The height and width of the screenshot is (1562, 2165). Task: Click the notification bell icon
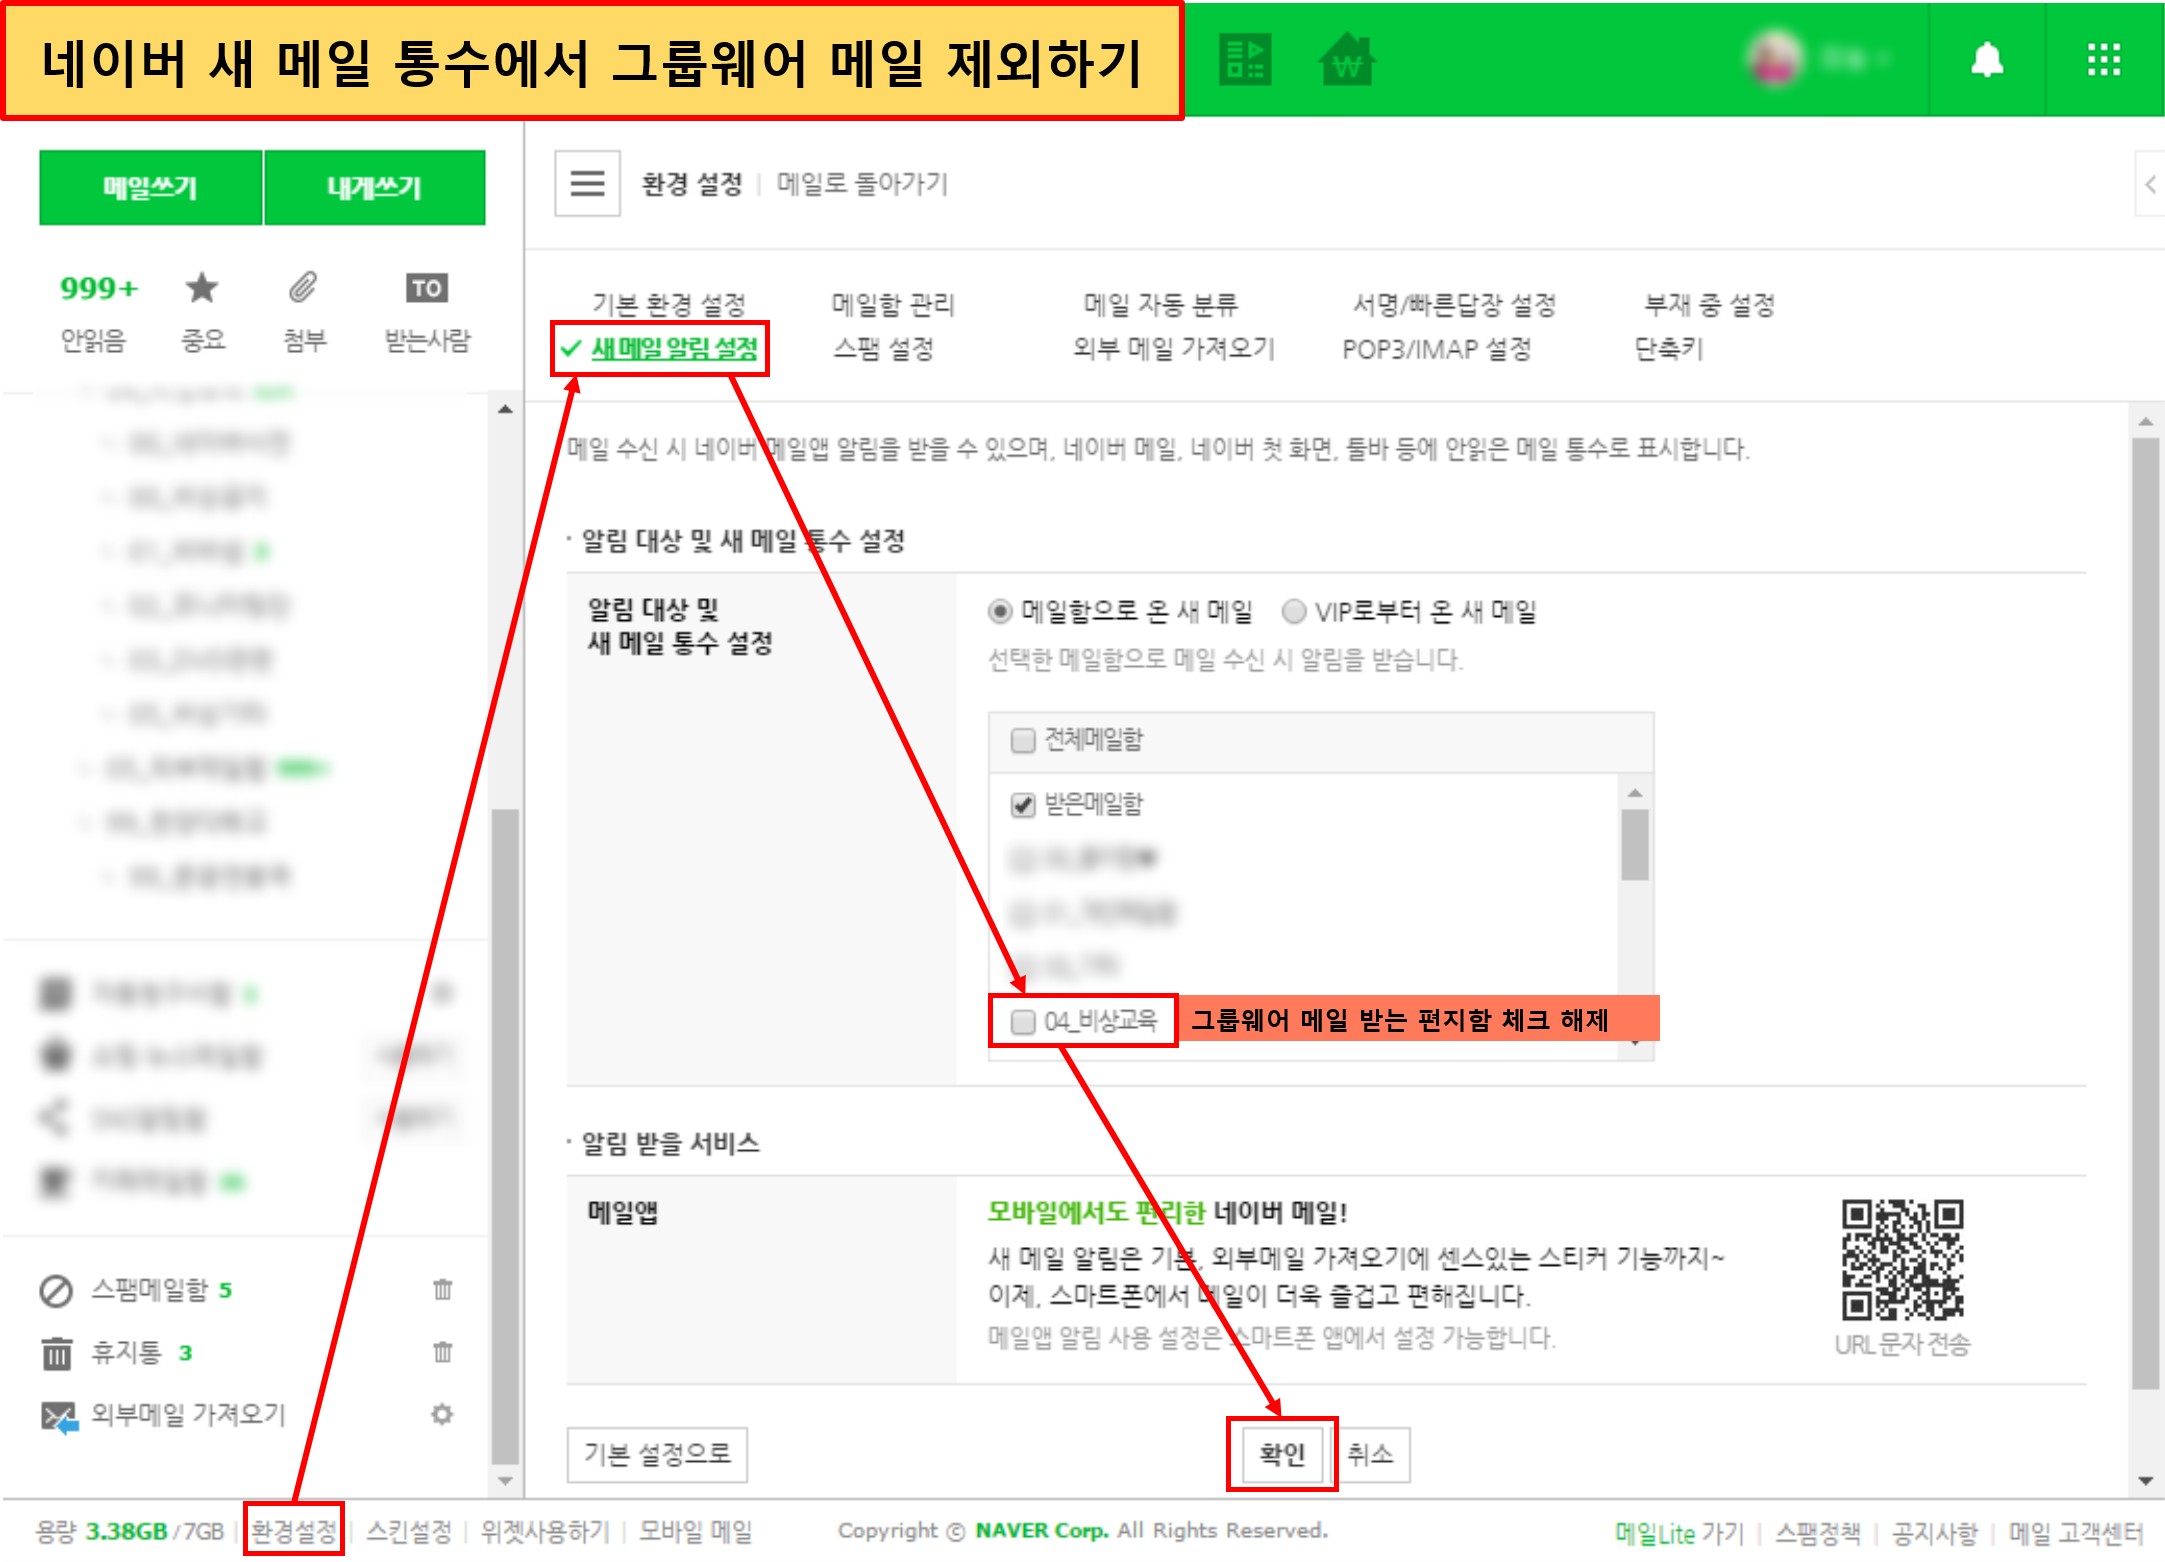pos(1986,60)
